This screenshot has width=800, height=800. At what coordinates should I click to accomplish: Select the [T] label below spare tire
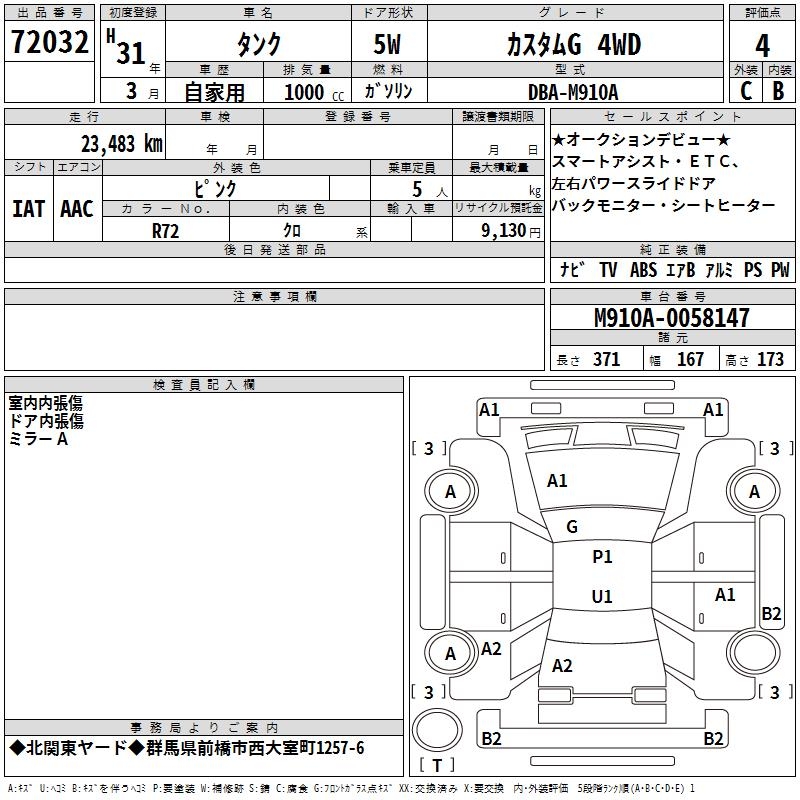(437, 766)
